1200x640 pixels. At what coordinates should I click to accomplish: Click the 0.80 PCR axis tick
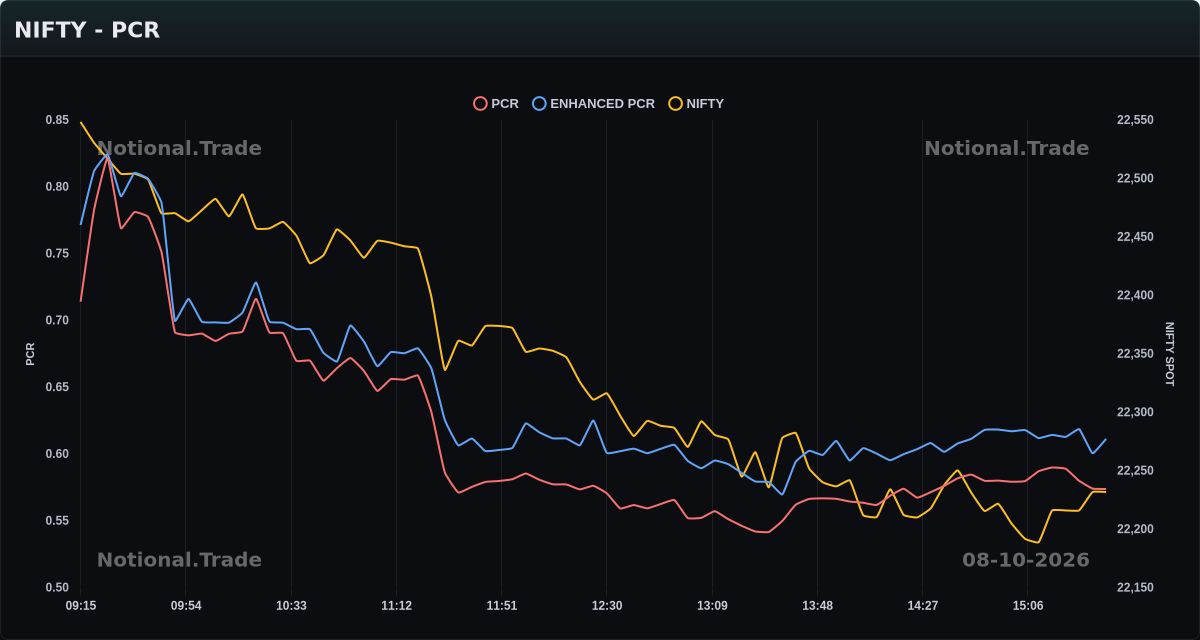(x=57, y=187)
